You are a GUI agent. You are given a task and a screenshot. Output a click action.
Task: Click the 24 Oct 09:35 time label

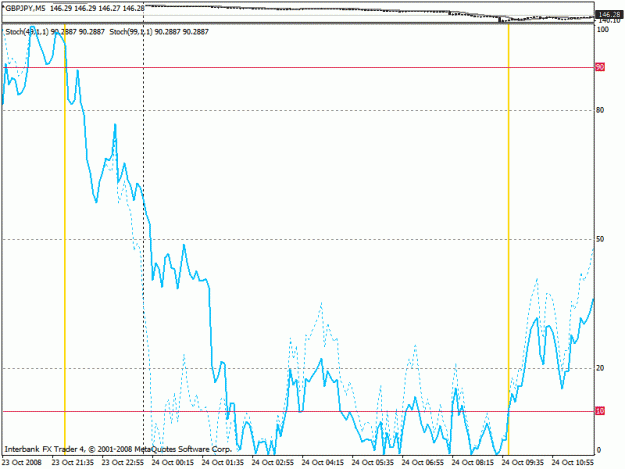522,462
